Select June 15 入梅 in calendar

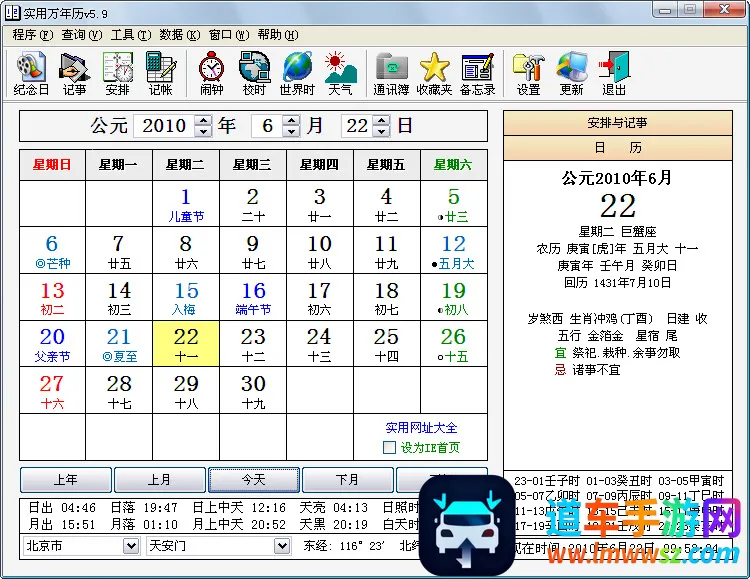185,296
